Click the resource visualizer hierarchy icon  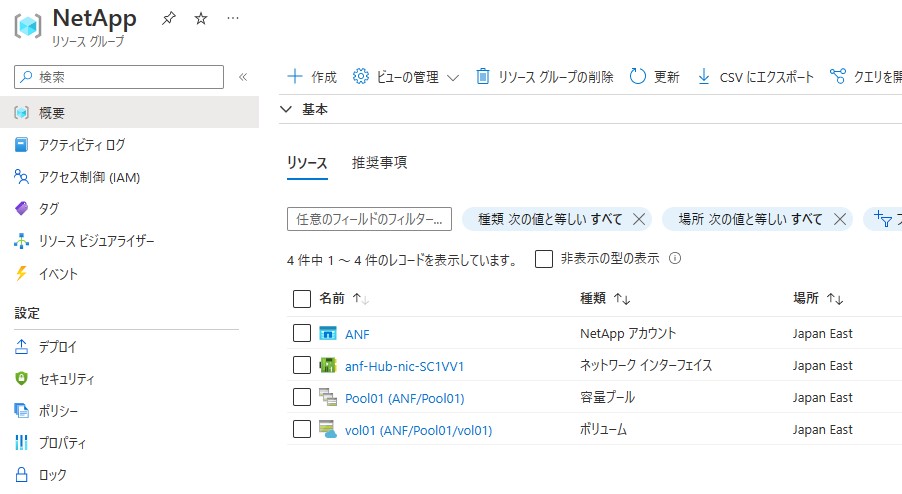tap(21, 241)
